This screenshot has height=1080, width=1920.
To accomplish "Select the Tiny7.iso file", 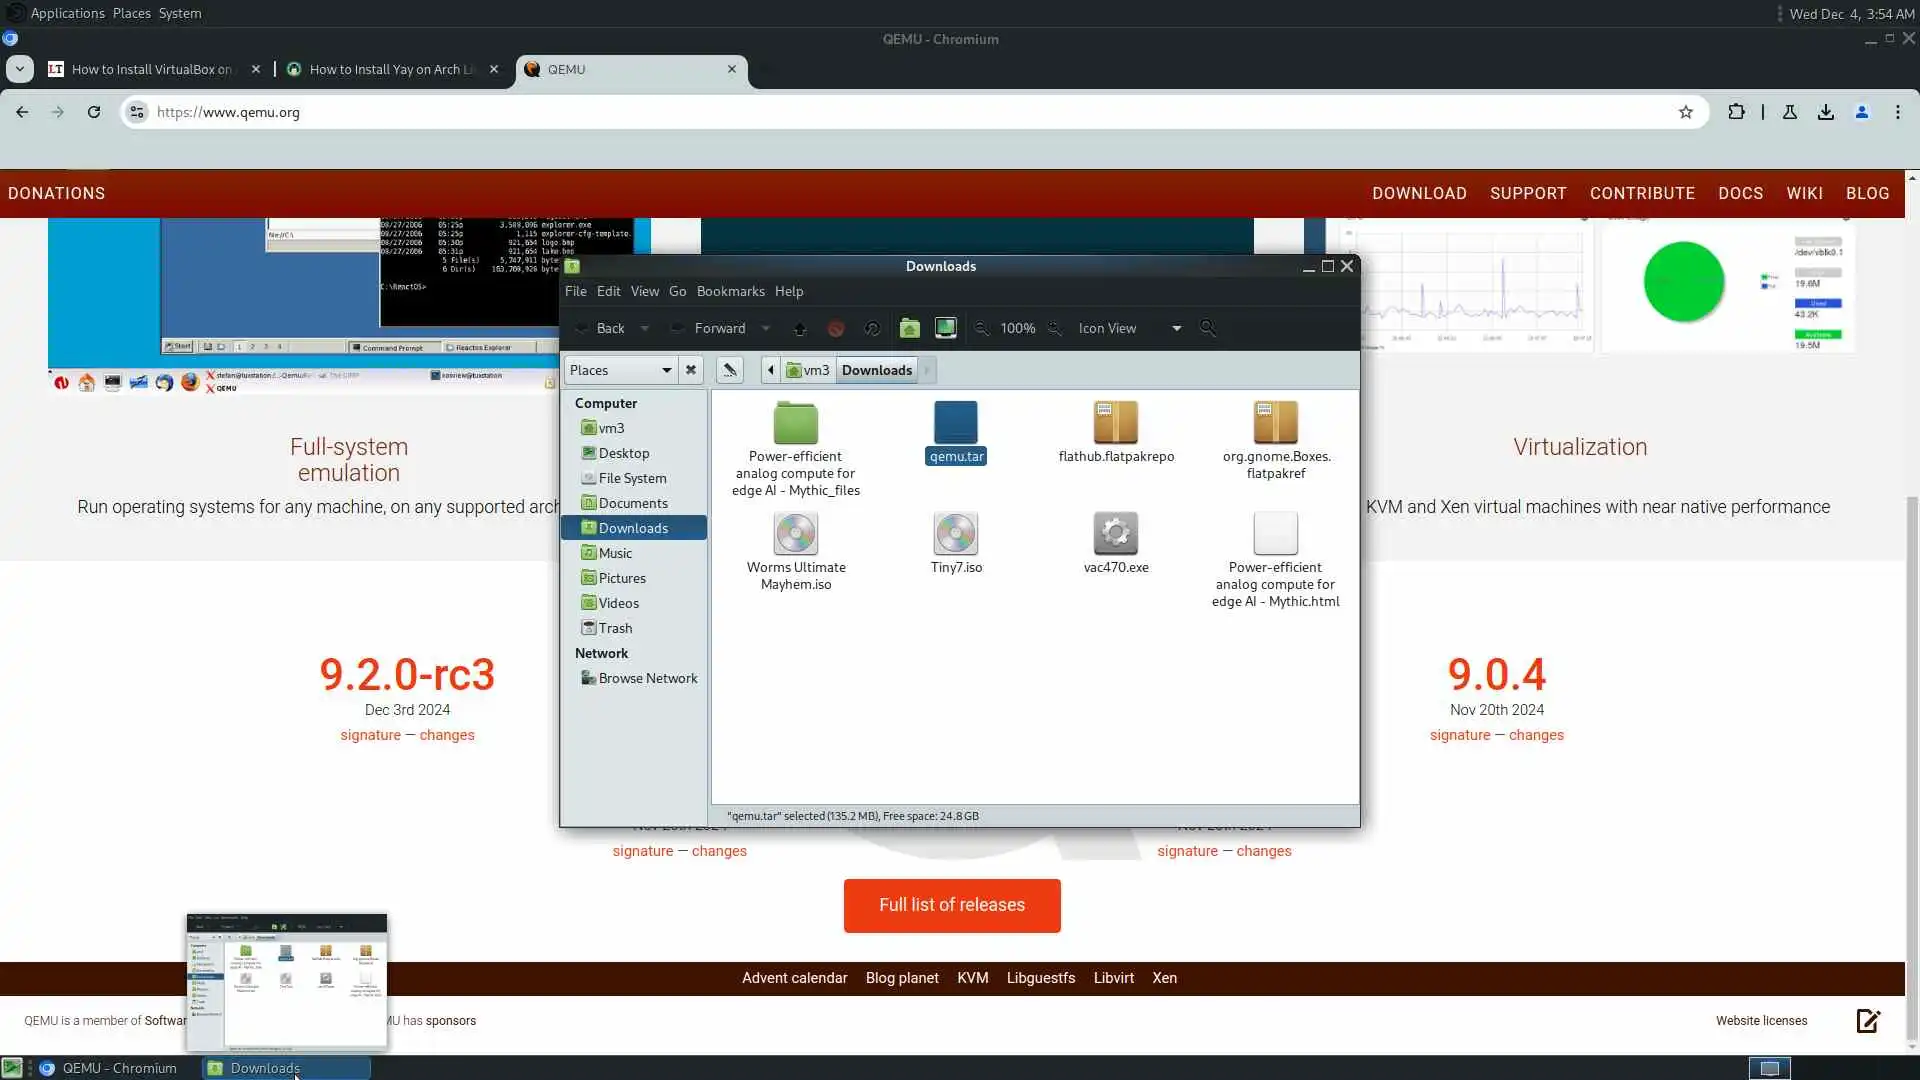I will [956, 543].
